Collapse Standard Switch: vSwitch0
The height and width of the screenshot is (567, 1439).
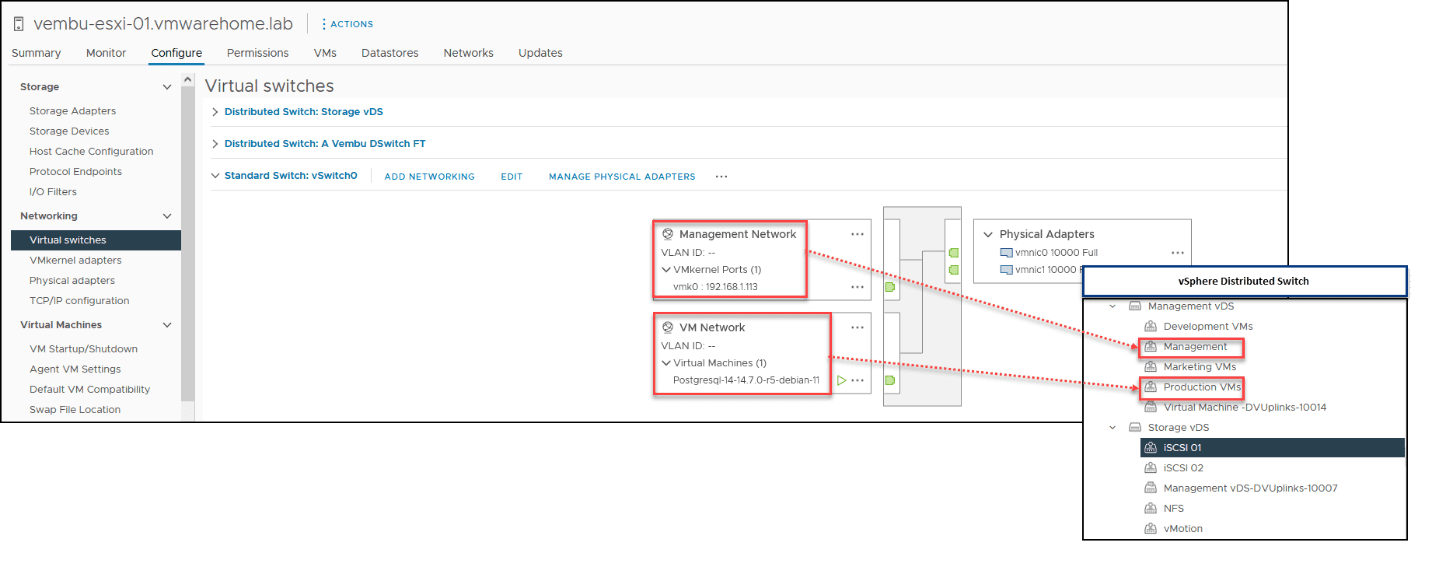pos(215,176)
